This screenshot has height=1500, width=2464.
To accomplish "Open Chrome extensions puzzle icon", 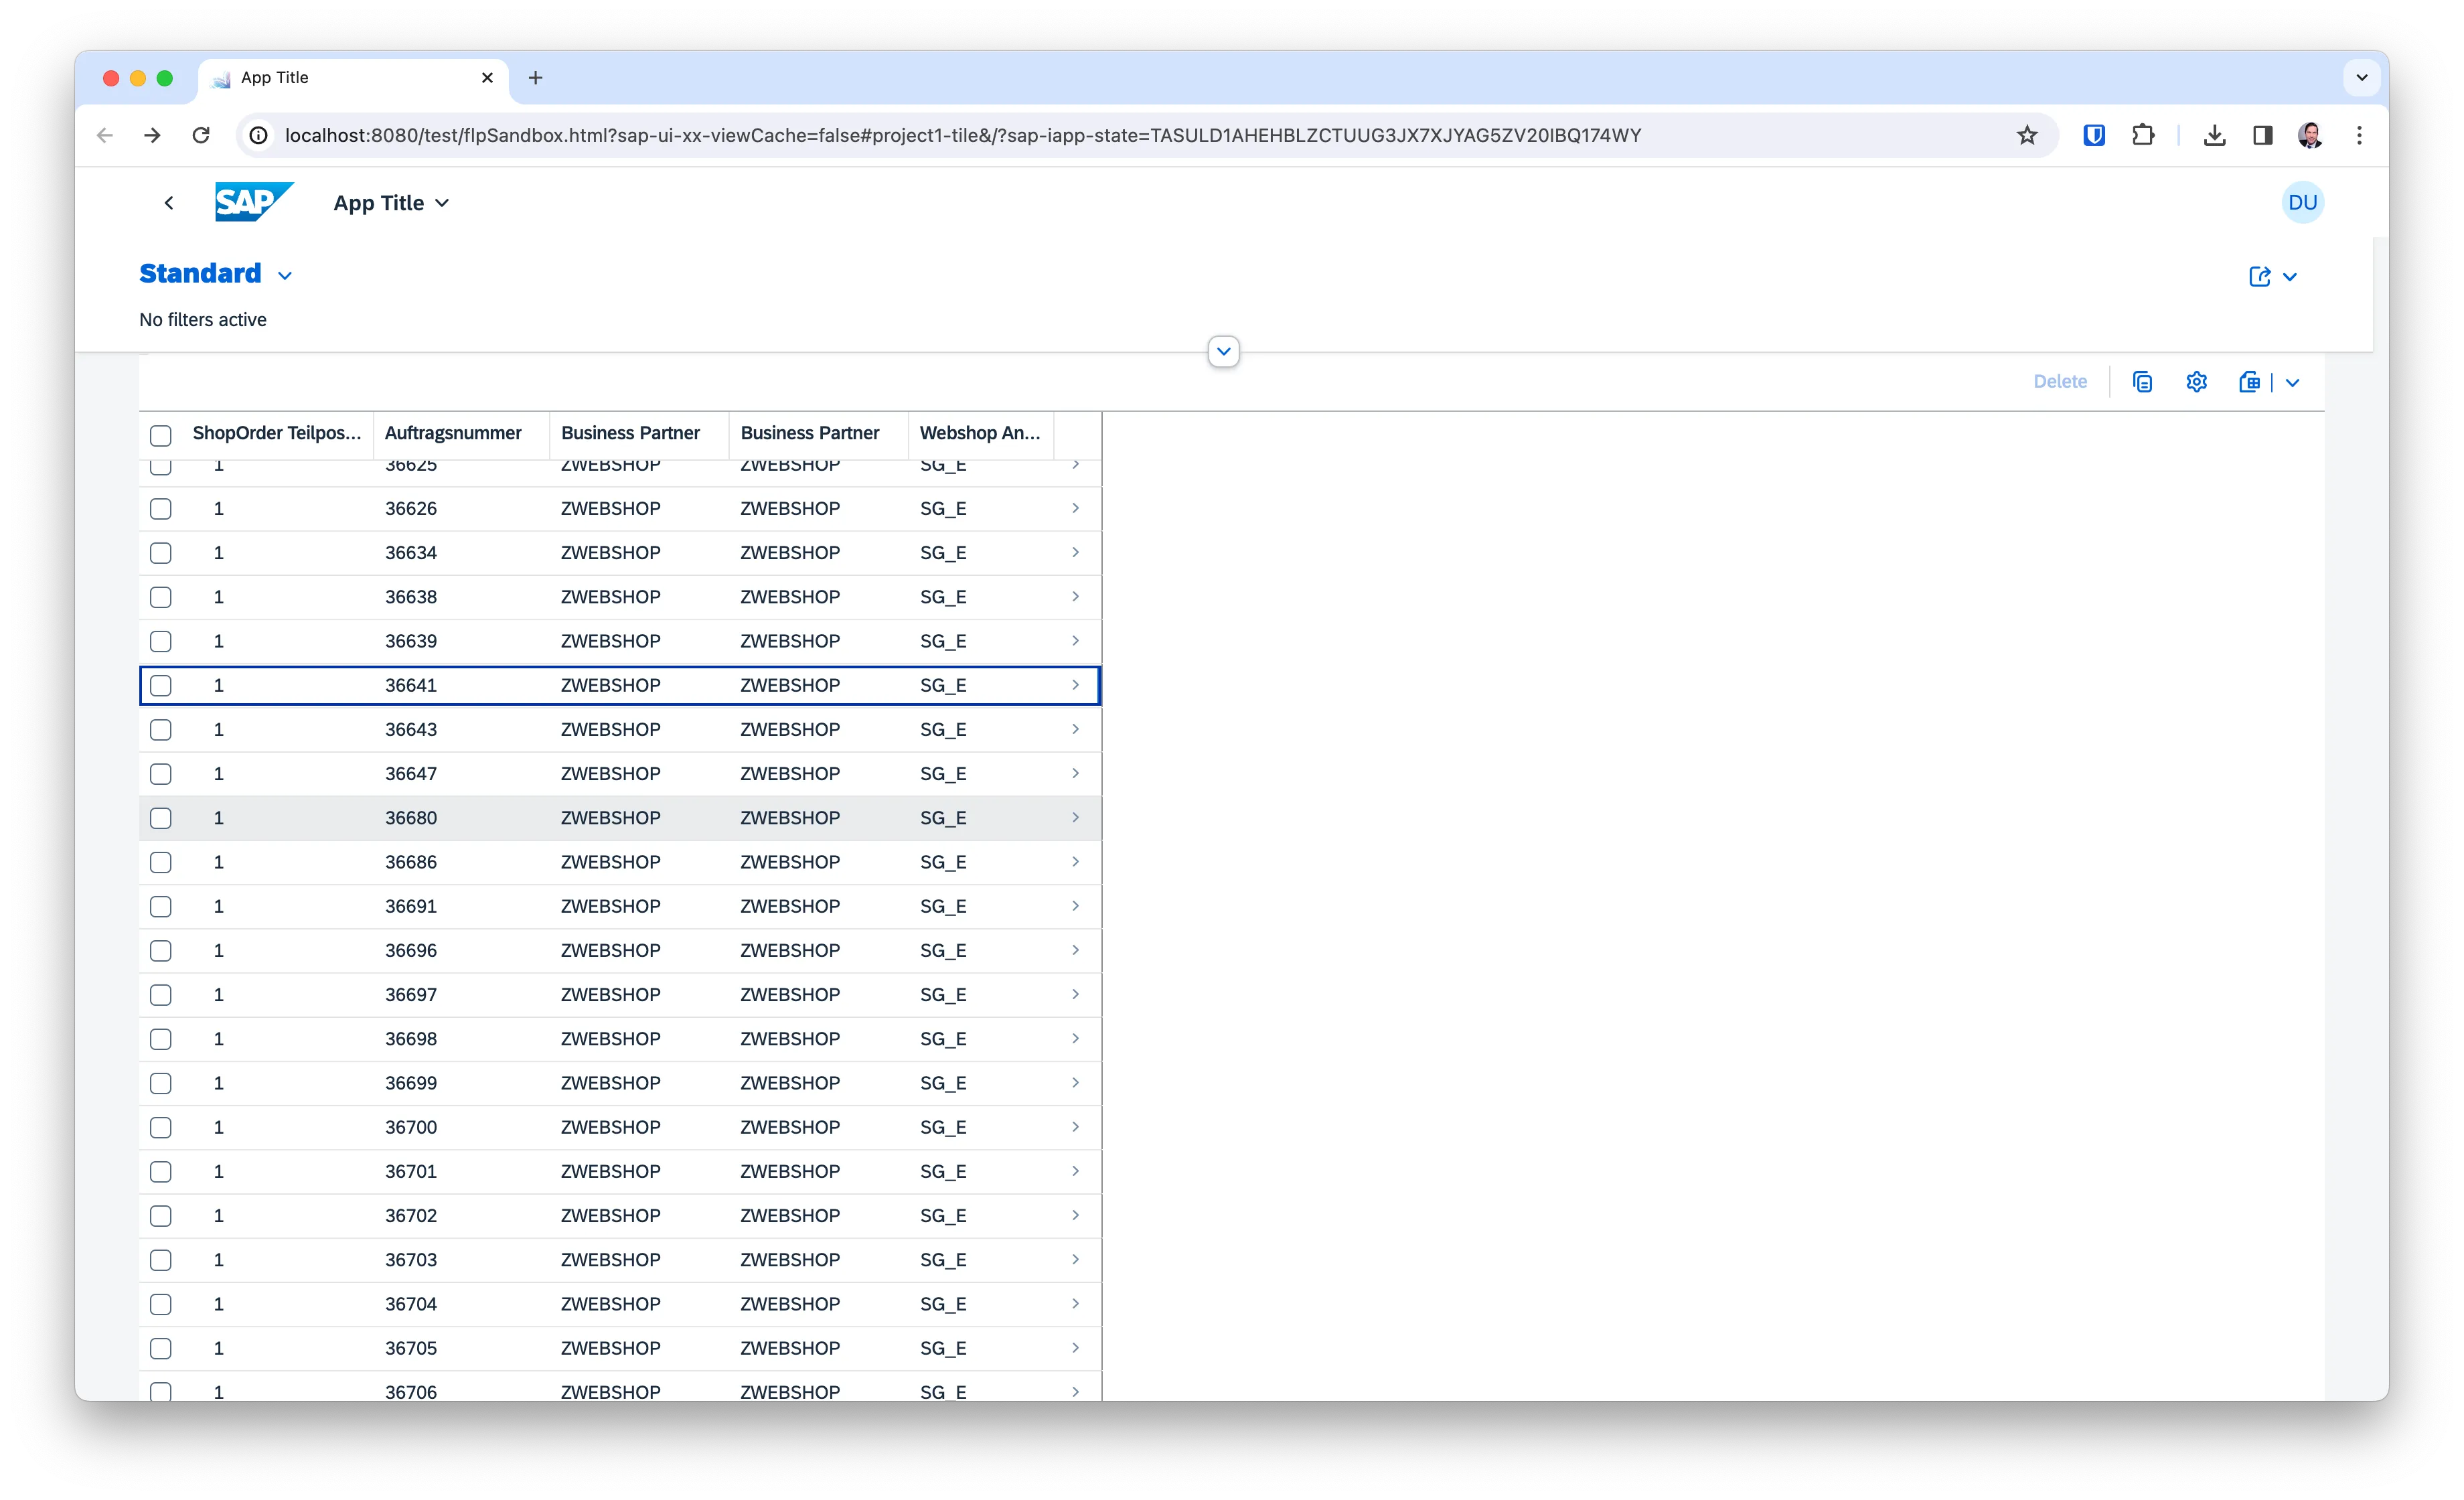I will point(2143,135).
